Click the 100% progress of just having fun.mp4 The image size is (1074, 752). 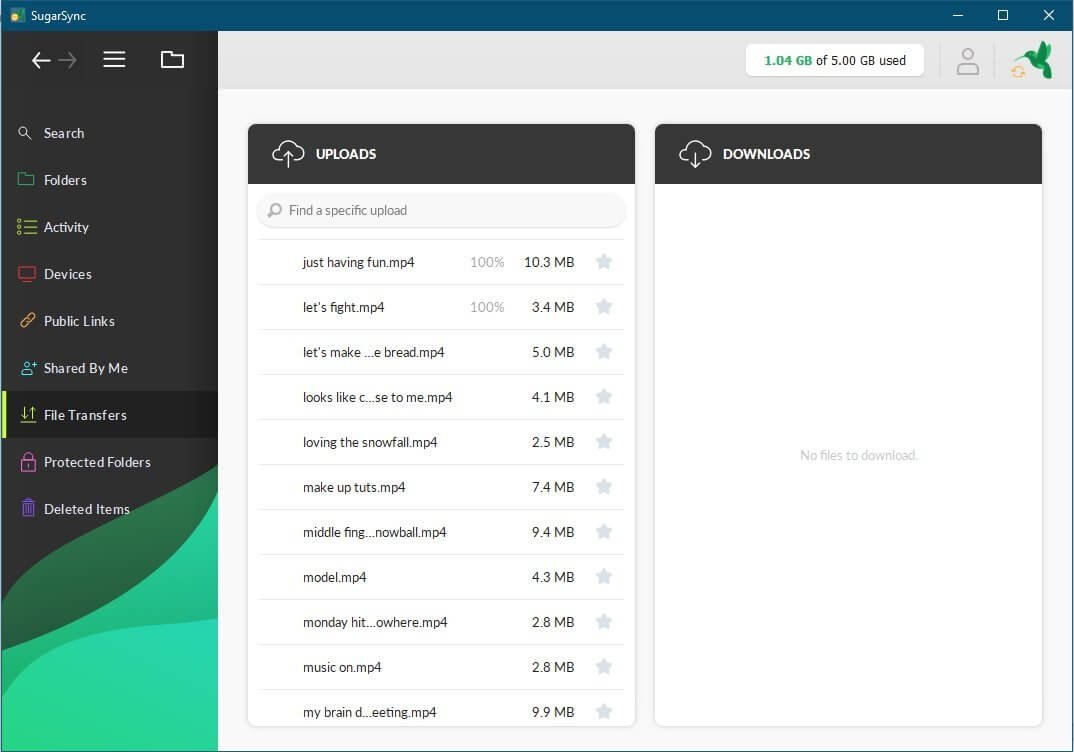487,262
